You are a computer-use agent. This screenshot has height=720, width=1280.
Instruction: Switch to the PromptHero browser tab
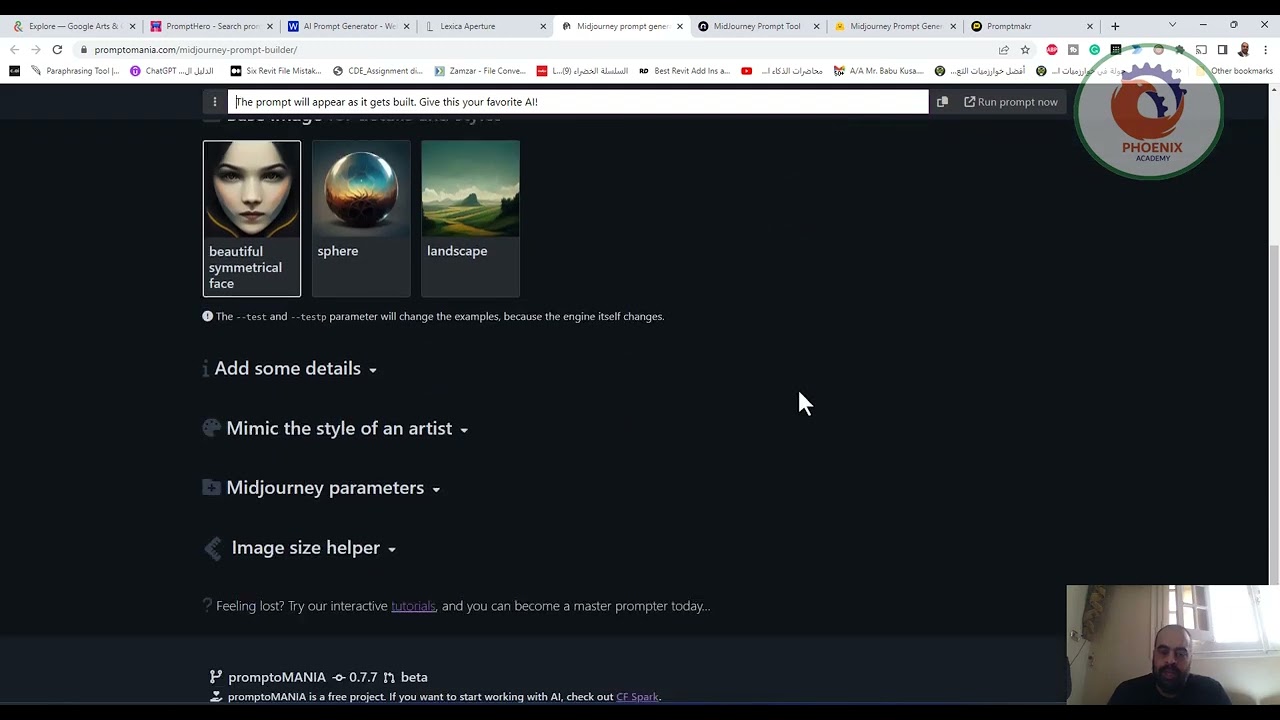pyautogui.click(x=212, y=26)
